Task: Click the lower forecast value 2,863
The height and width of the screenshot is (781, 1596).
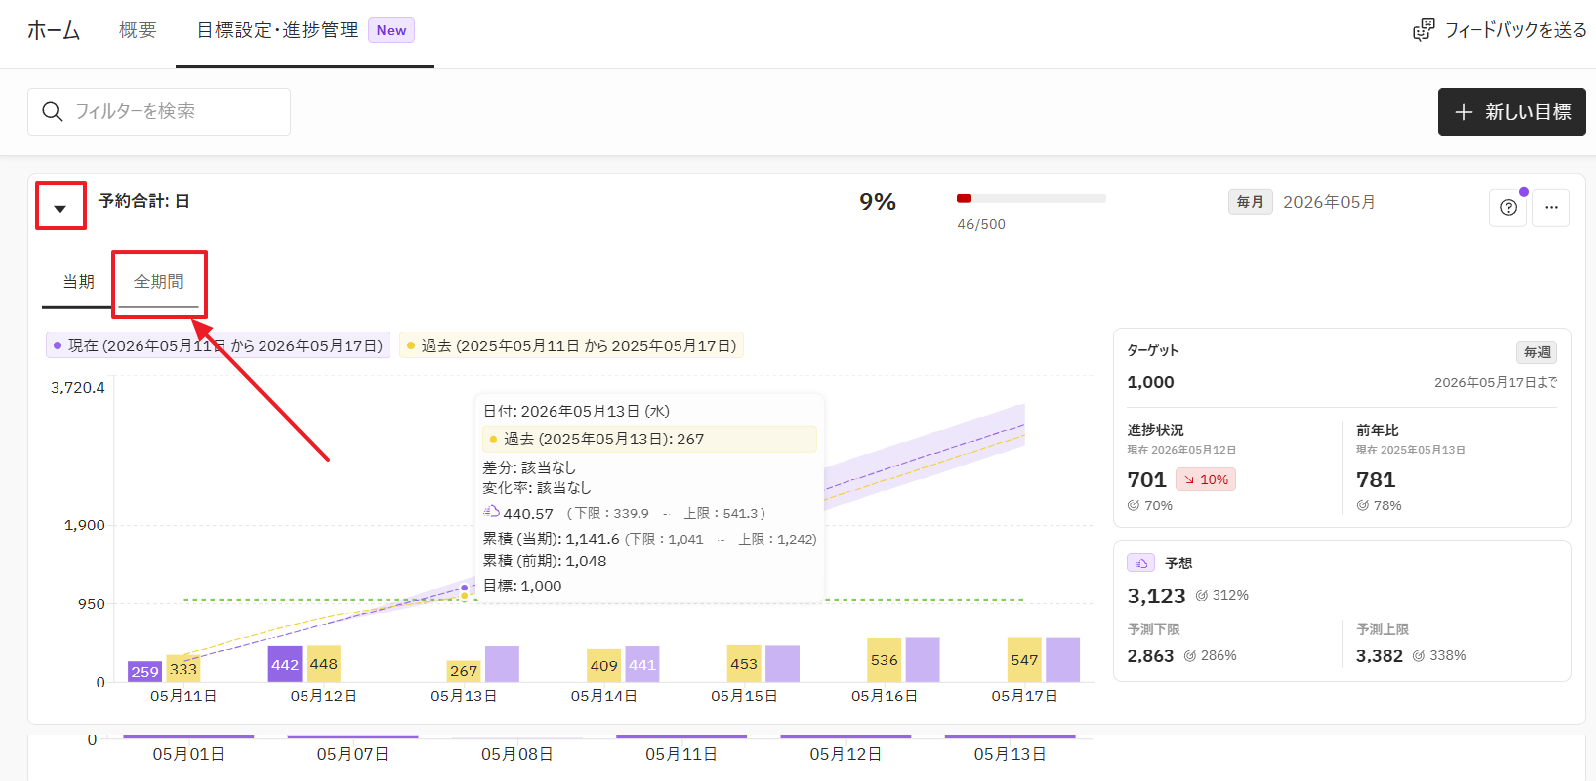Action: pos(1150,656)
